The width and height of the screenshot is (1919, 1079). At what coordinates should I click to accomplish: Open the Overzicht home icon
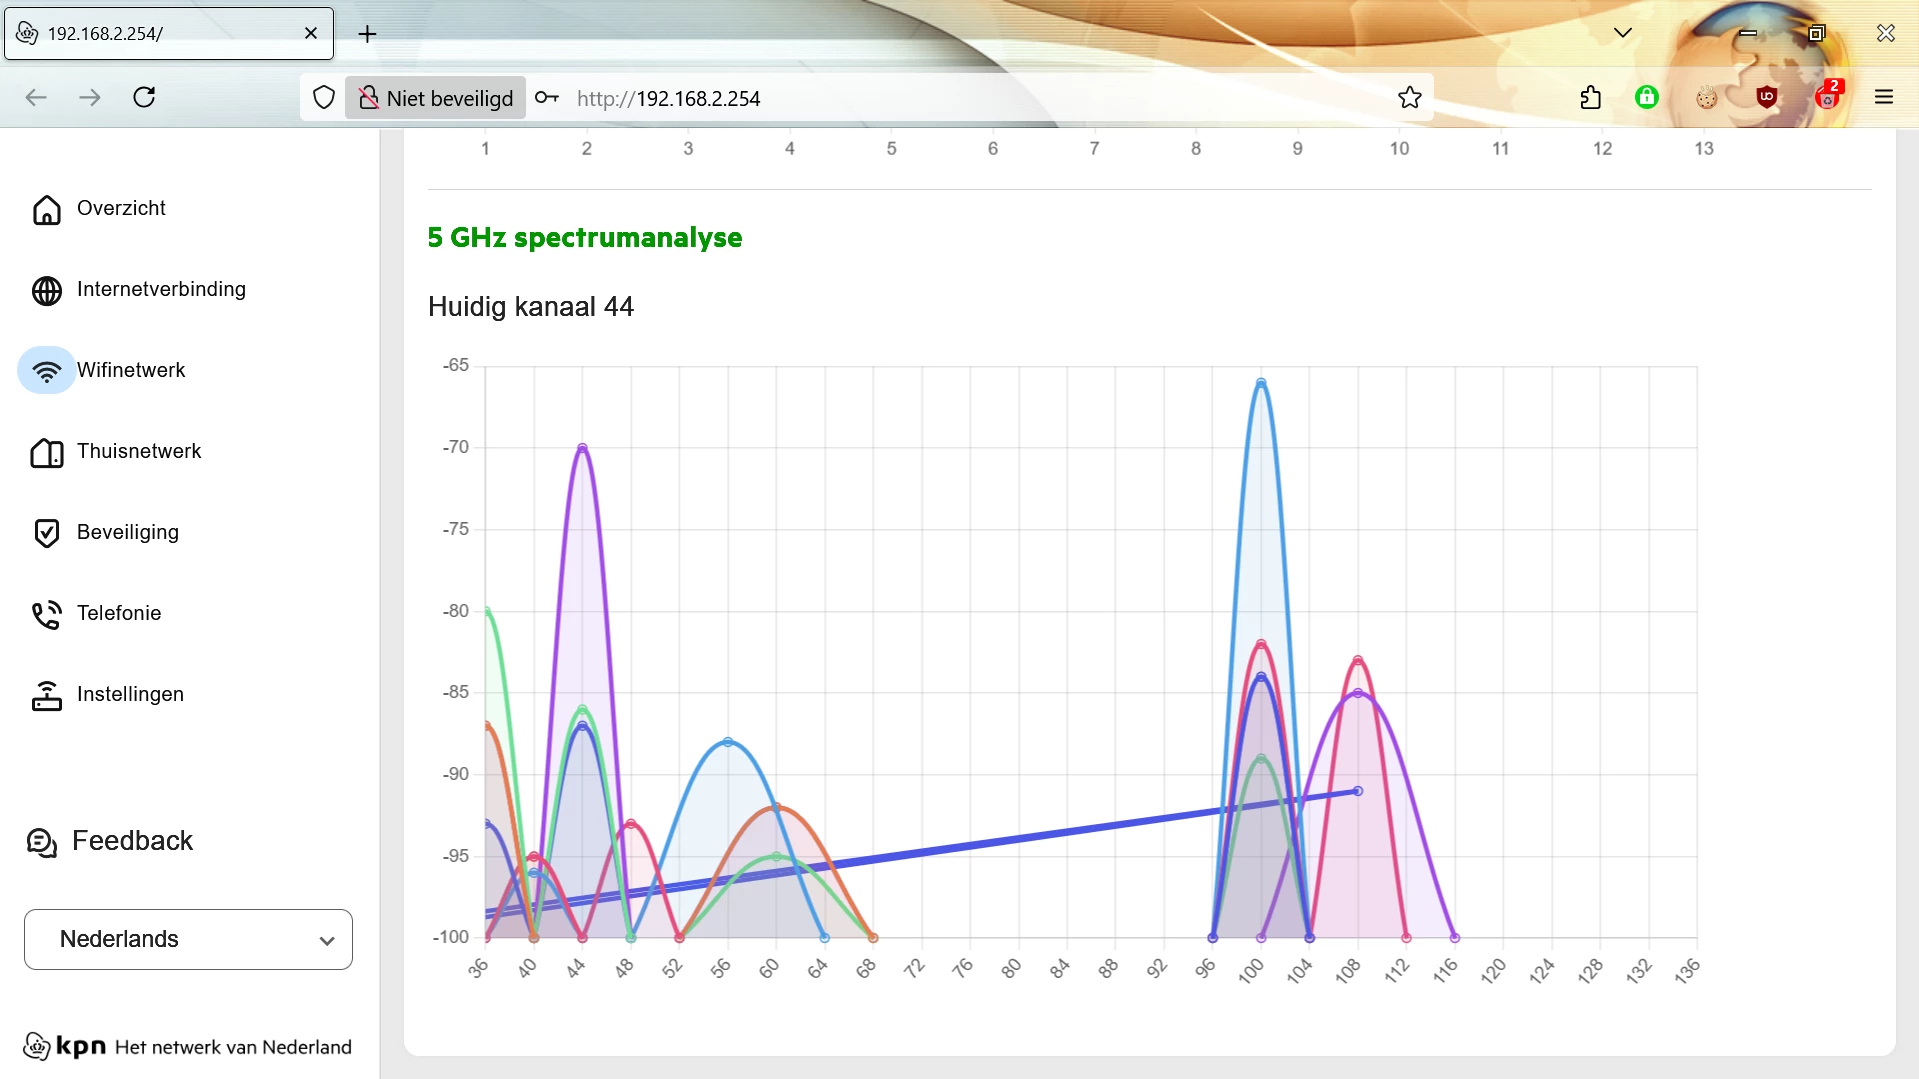pyautogui.click(x=47, y=209)
